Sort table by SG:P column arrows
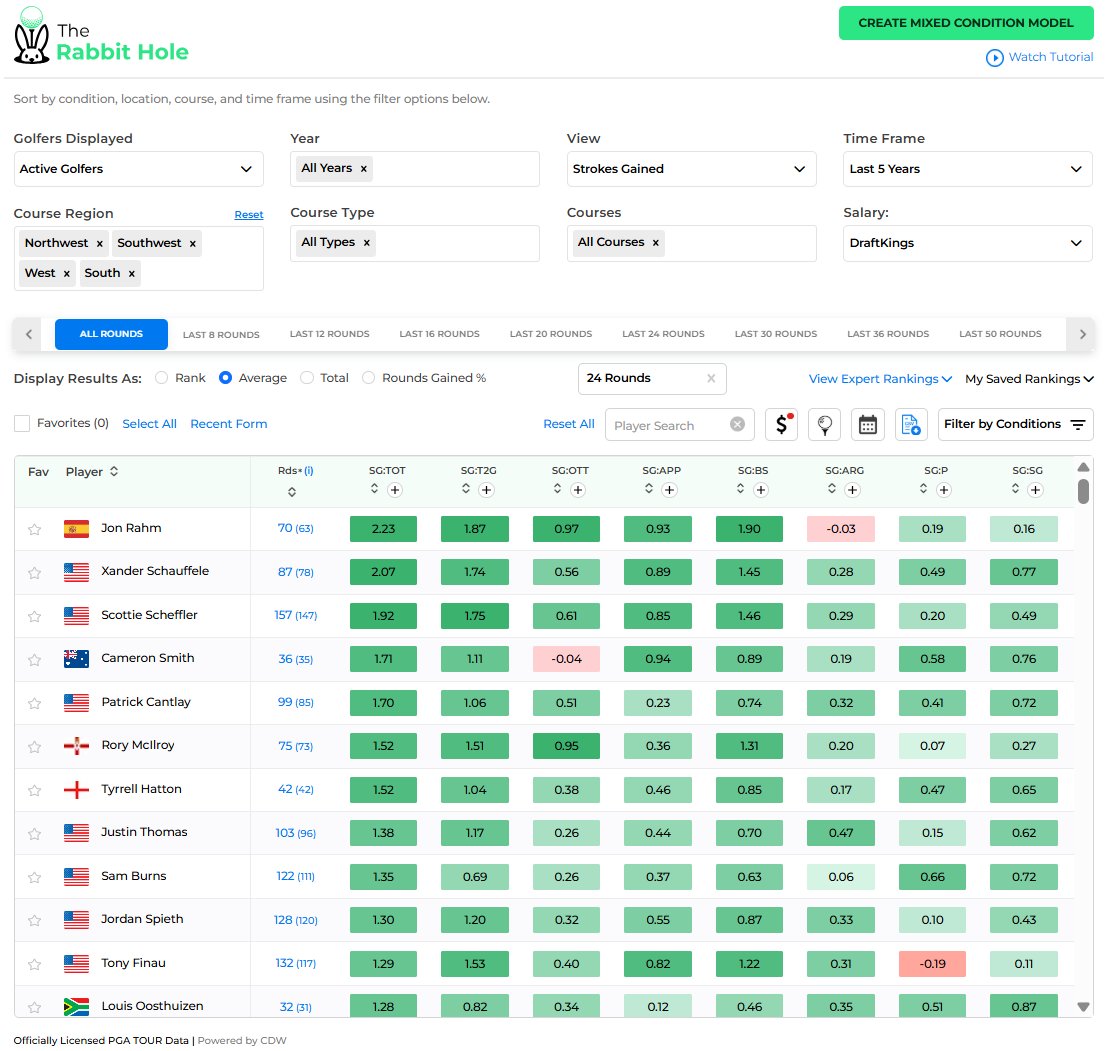Viewport: 1115px width, 1051px height. pos(923,489)
